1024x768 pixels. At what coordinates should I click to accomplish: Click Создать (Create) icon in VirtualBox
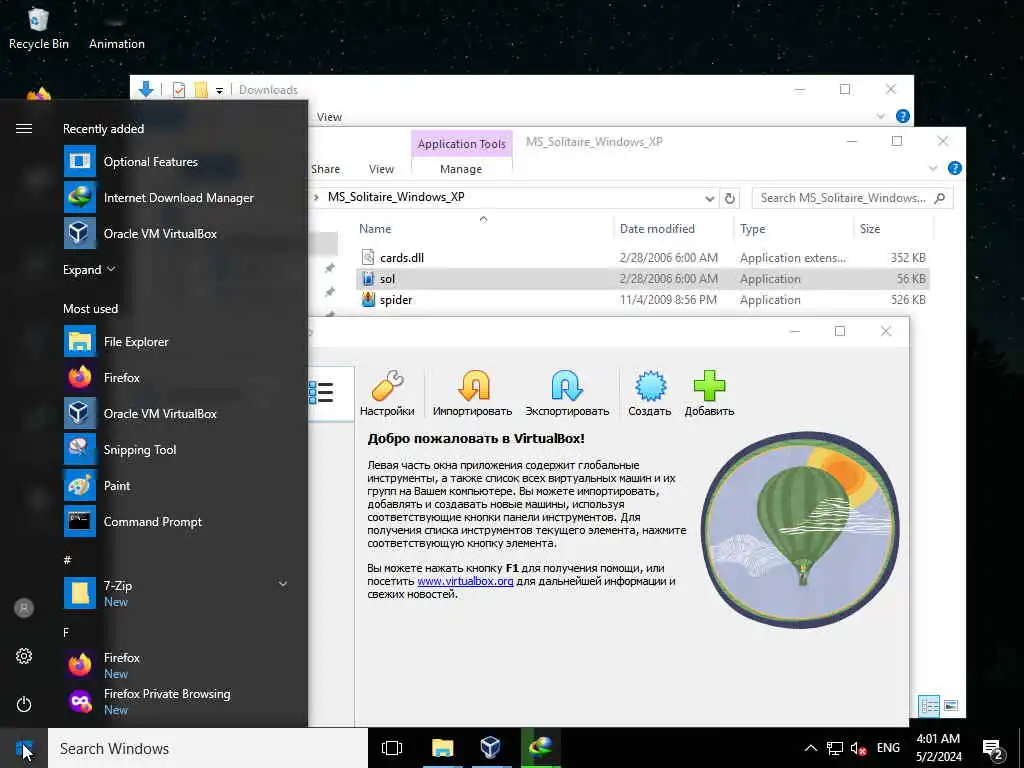tap(650, 393)
